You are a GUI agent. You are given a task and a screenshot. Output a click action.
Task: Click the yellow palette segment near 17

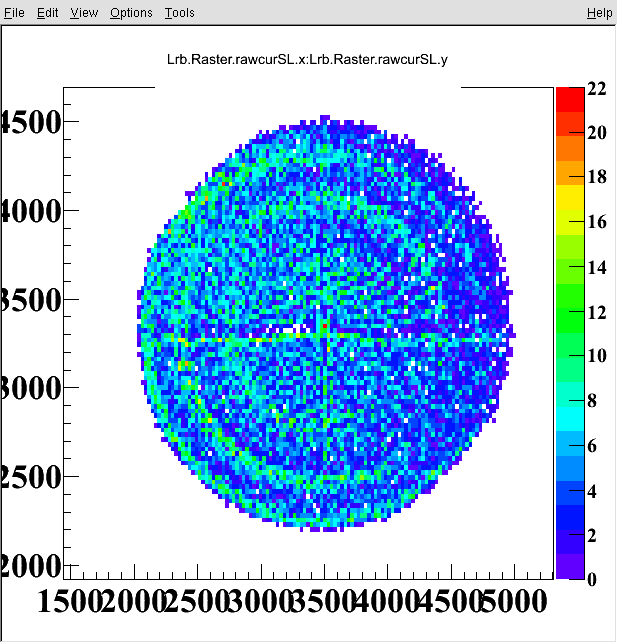tap(570, 198)
